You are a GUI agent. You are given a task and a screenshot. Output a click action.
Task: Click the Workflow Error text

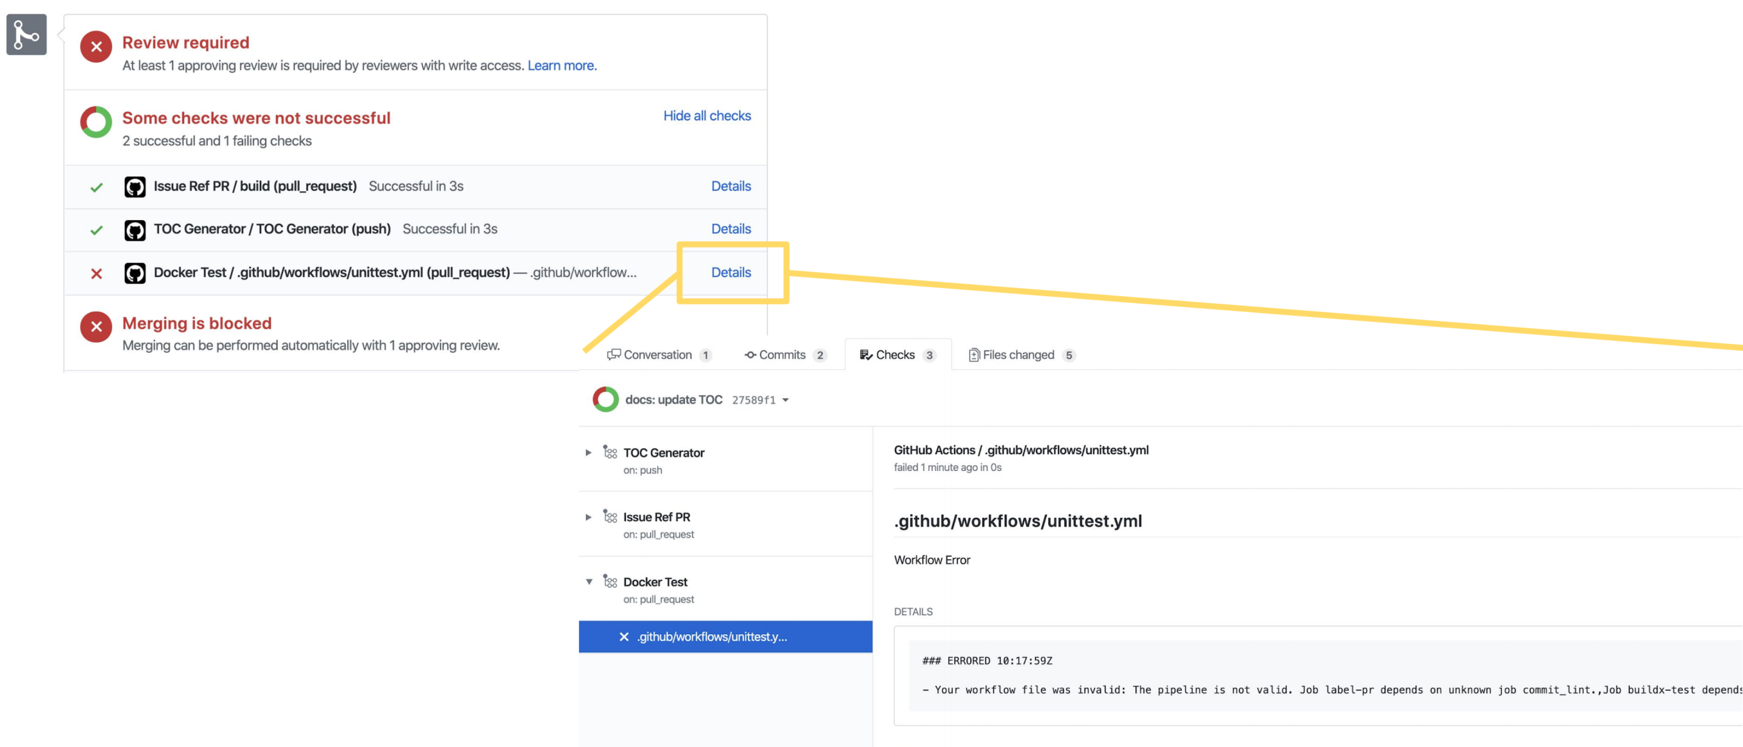pos(932,561)
